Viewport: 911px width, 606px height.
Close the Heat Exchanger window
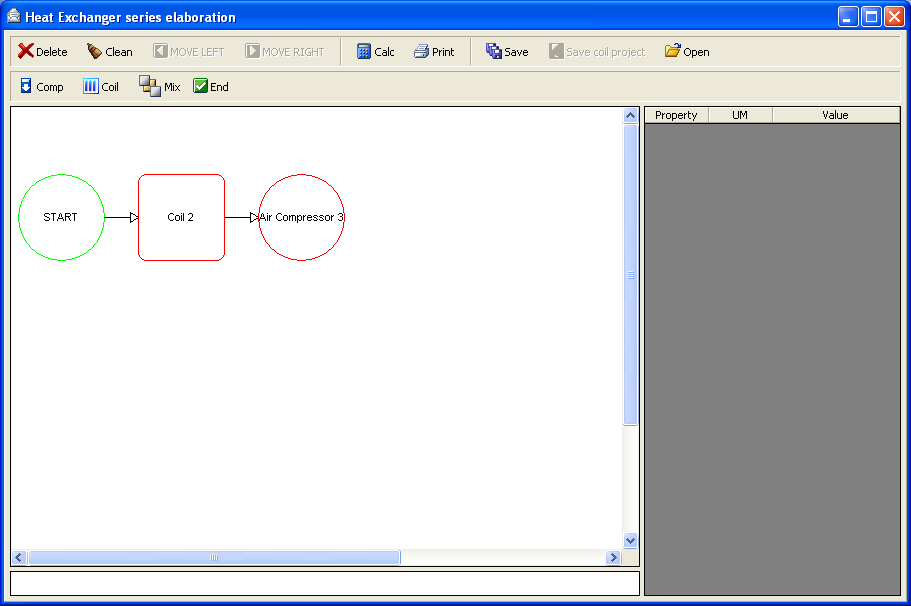point(894,17)
